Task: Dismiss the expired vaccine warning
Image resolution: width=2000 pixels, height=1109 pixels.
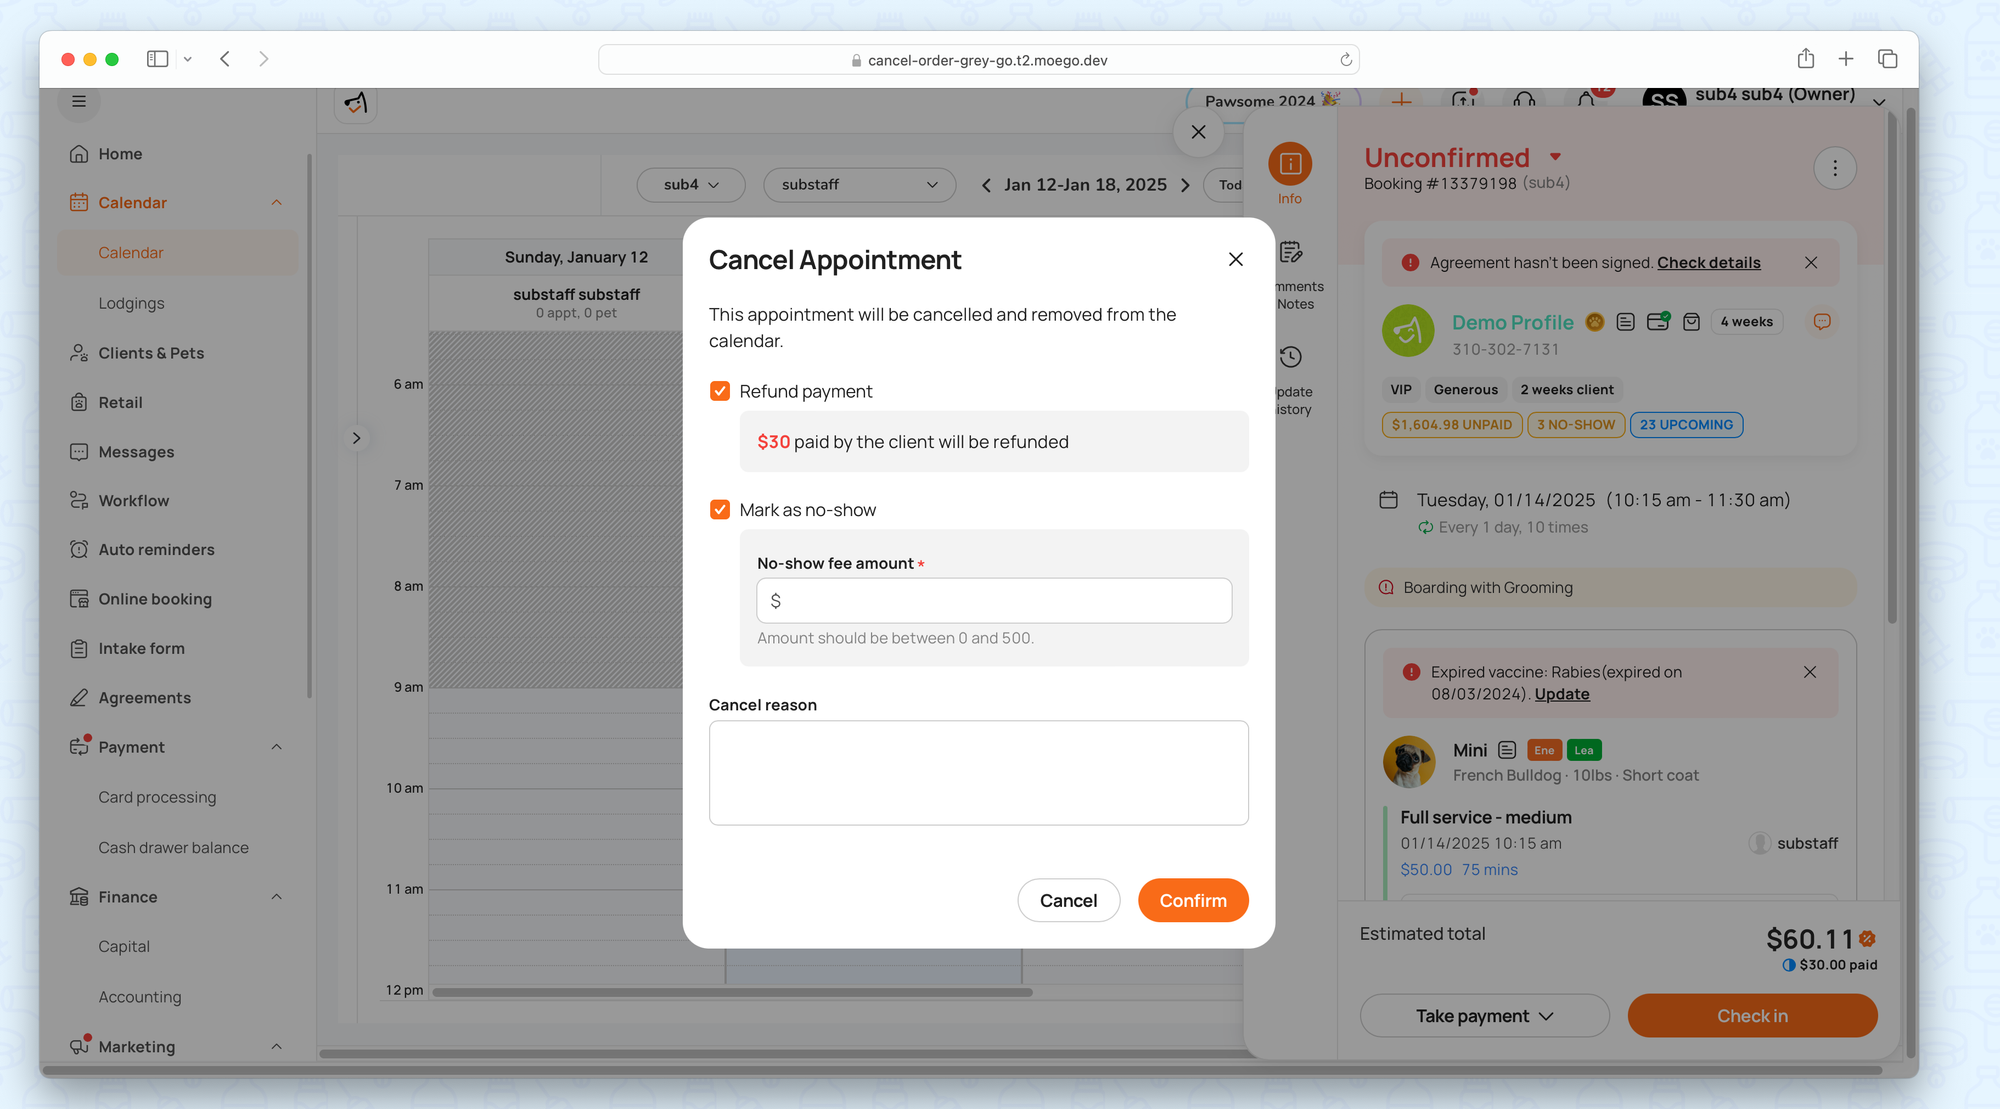Action: (x=1809, y=672)
